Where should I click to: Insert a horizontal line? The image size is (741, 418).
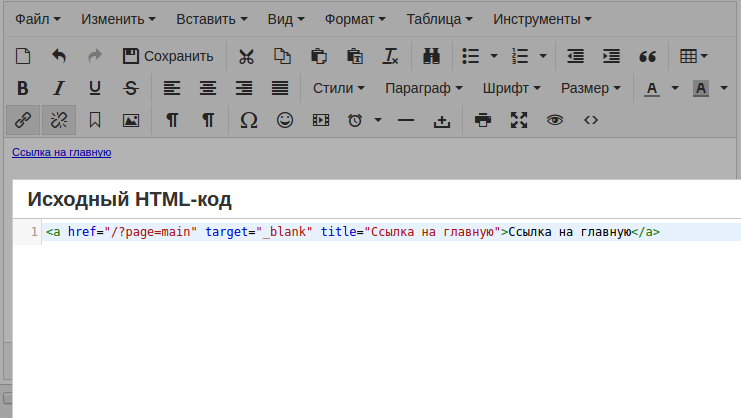coord(405,120)
